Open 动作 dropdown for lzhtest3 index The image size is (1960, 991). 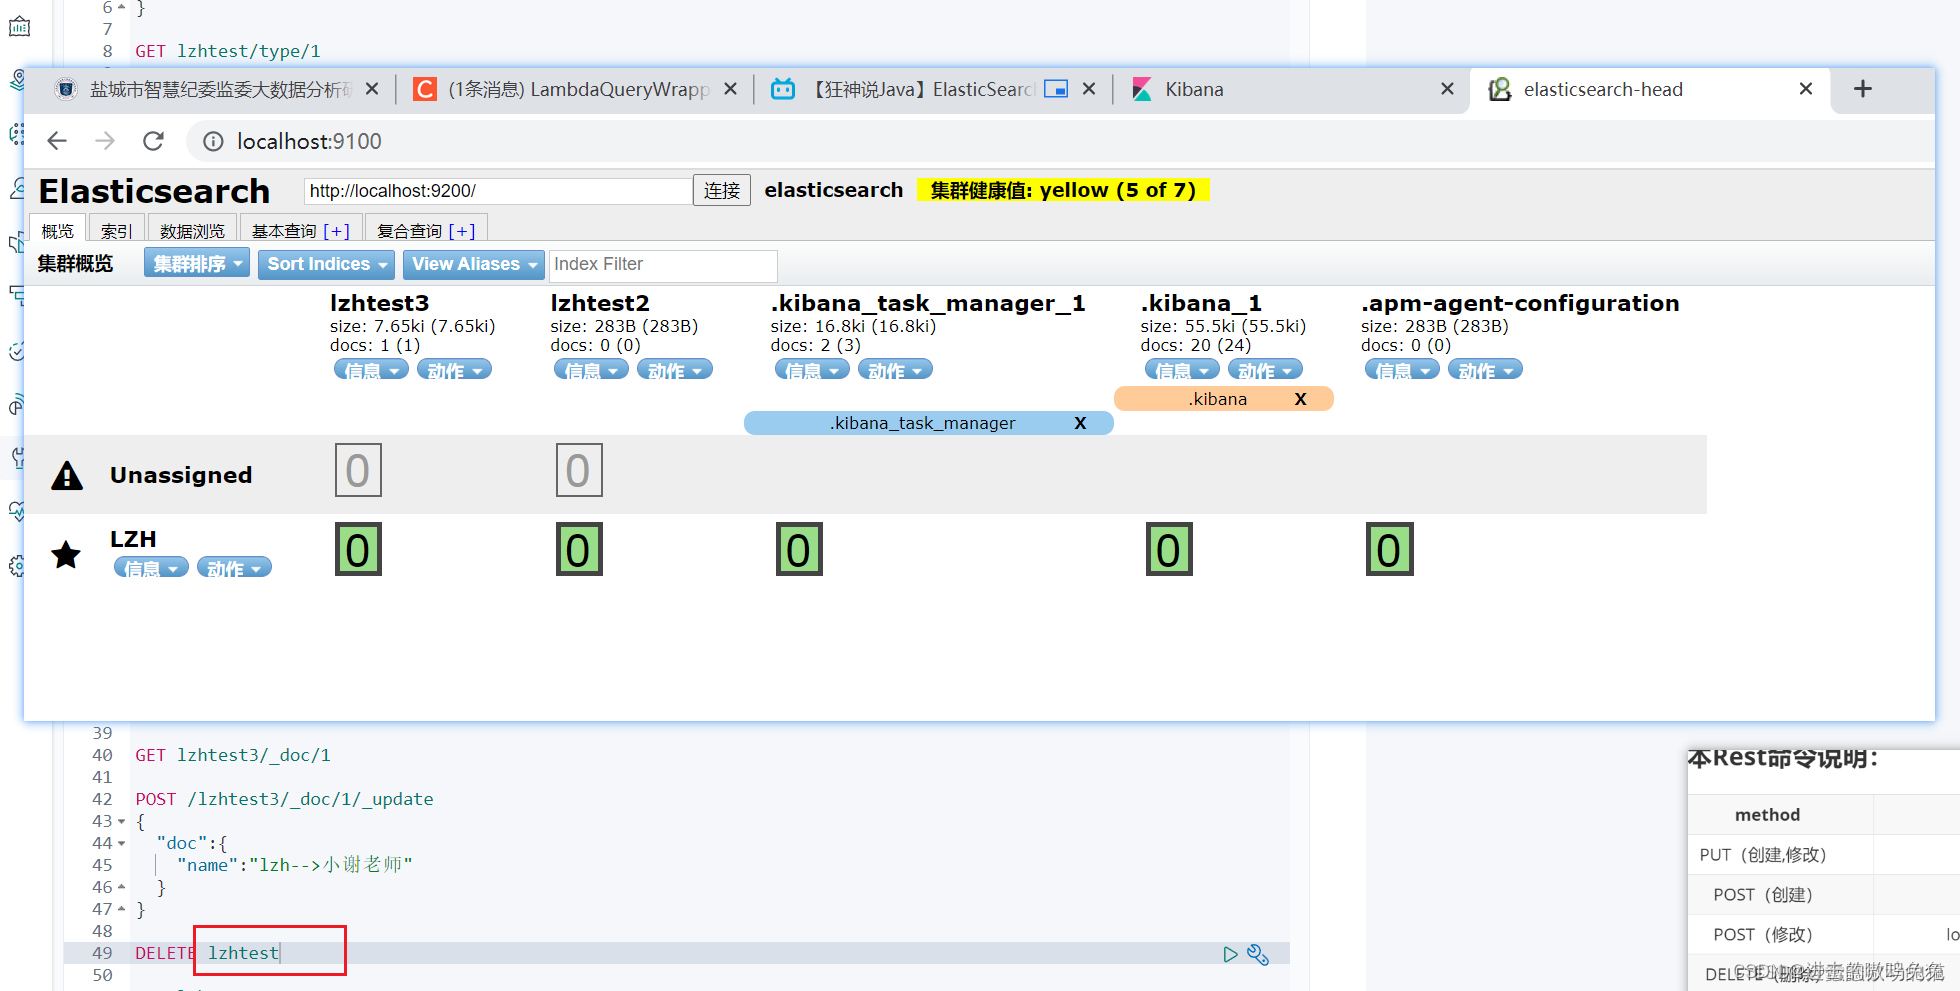[x=454, y=370]
